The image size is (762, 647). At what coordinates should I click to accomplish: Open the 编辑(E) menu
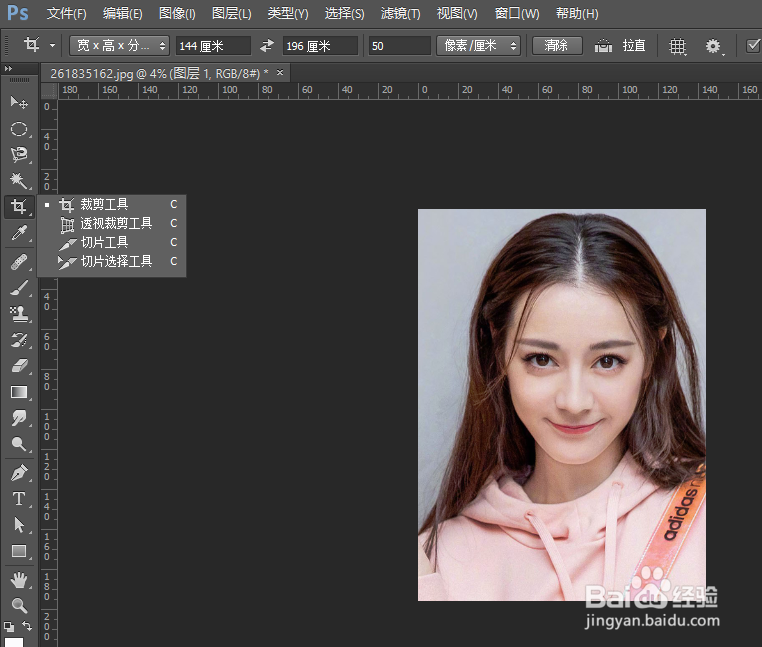point(122,14)
